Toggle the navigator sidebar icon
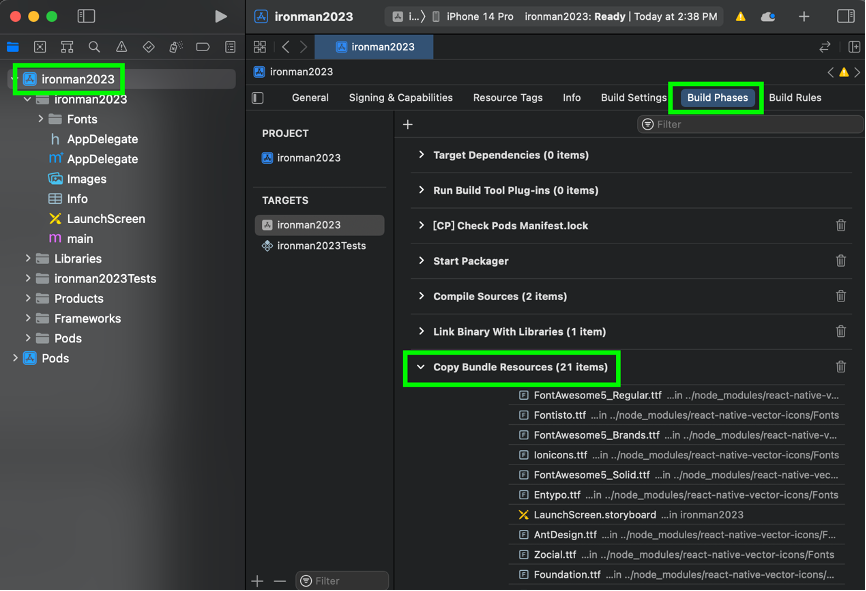Screen dimensions: 866x591 tap(86, 17)
